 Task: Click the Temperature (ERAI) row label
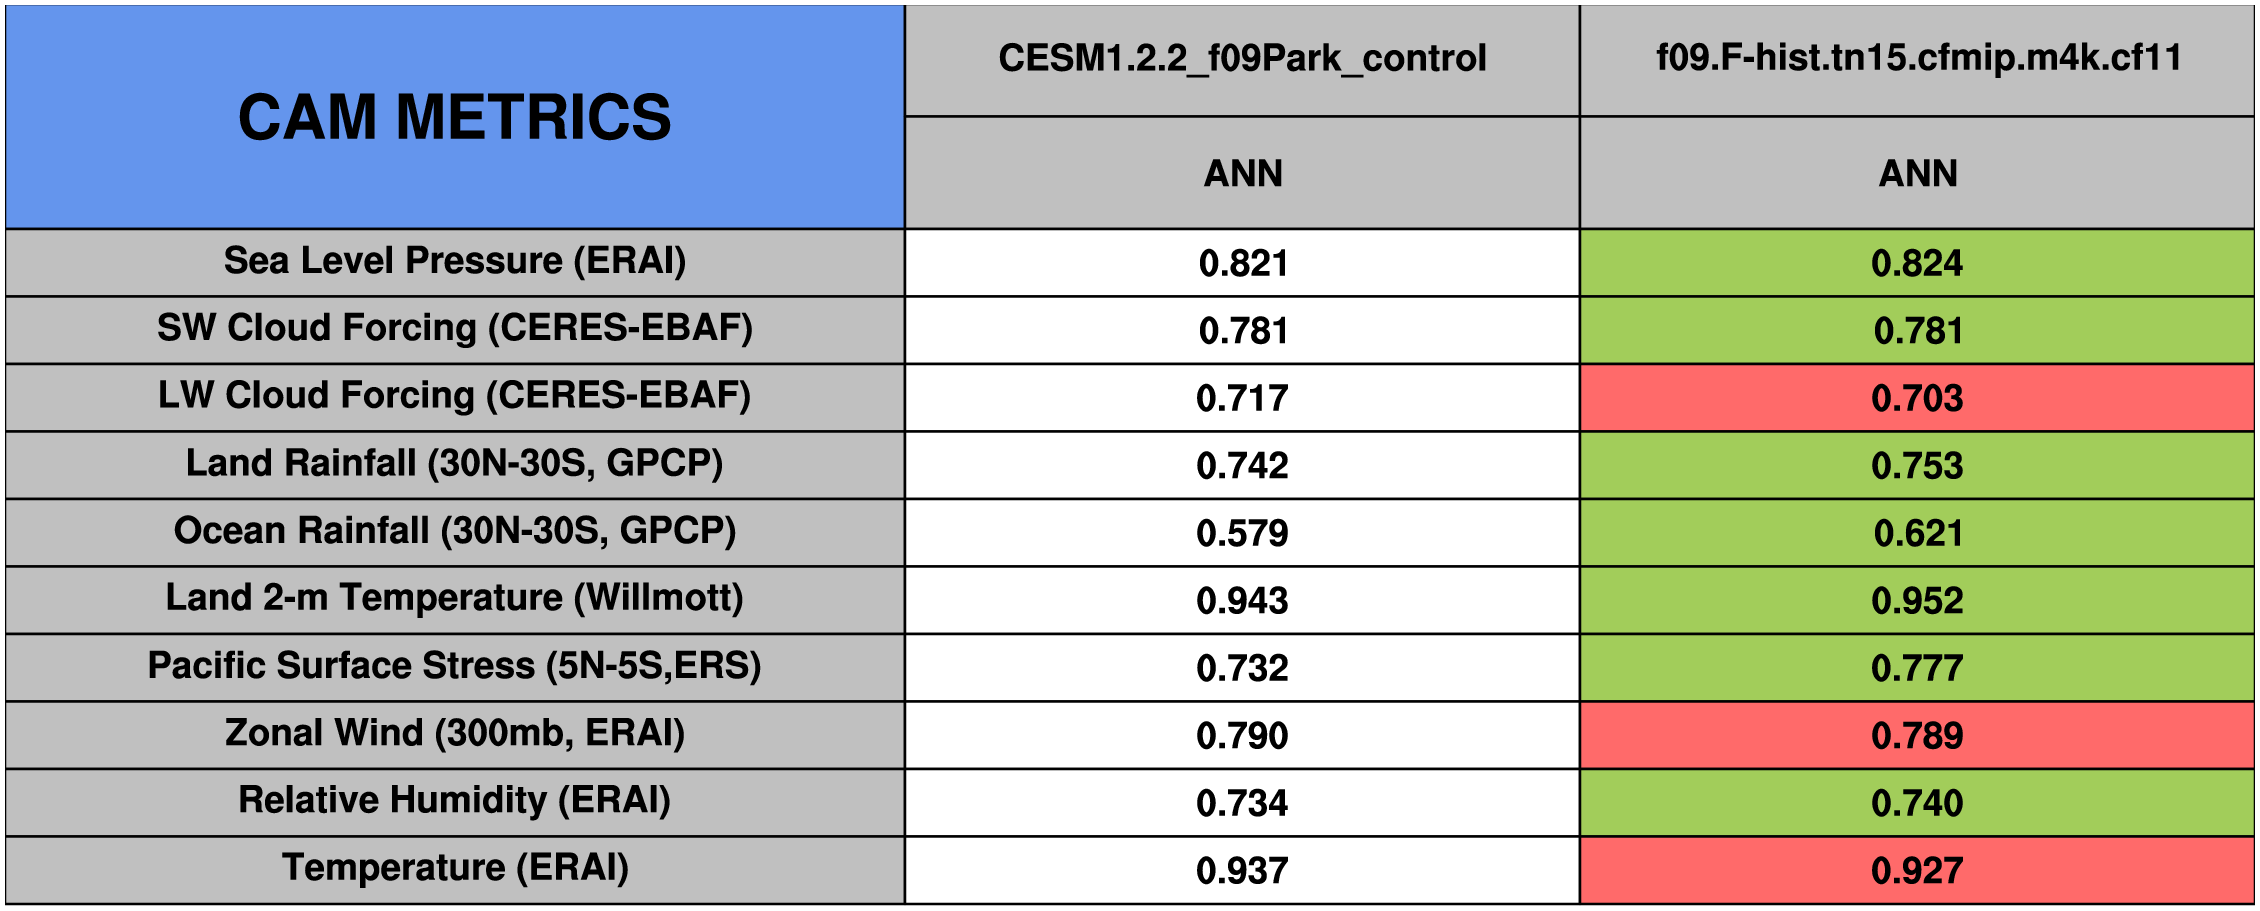[454, 868]
